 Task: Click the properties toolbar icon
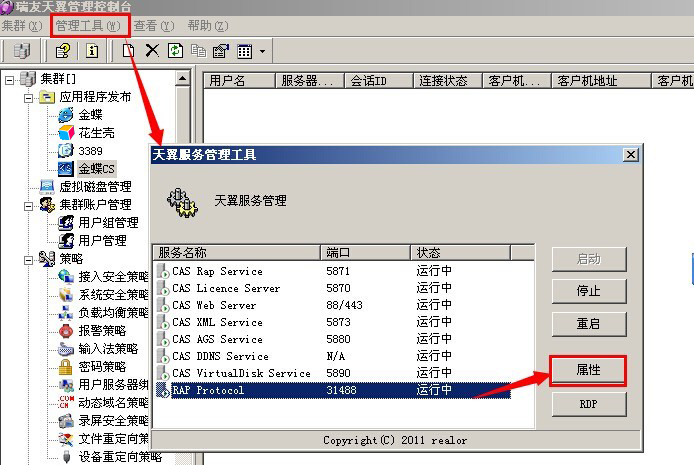click(x=221, y=51)
